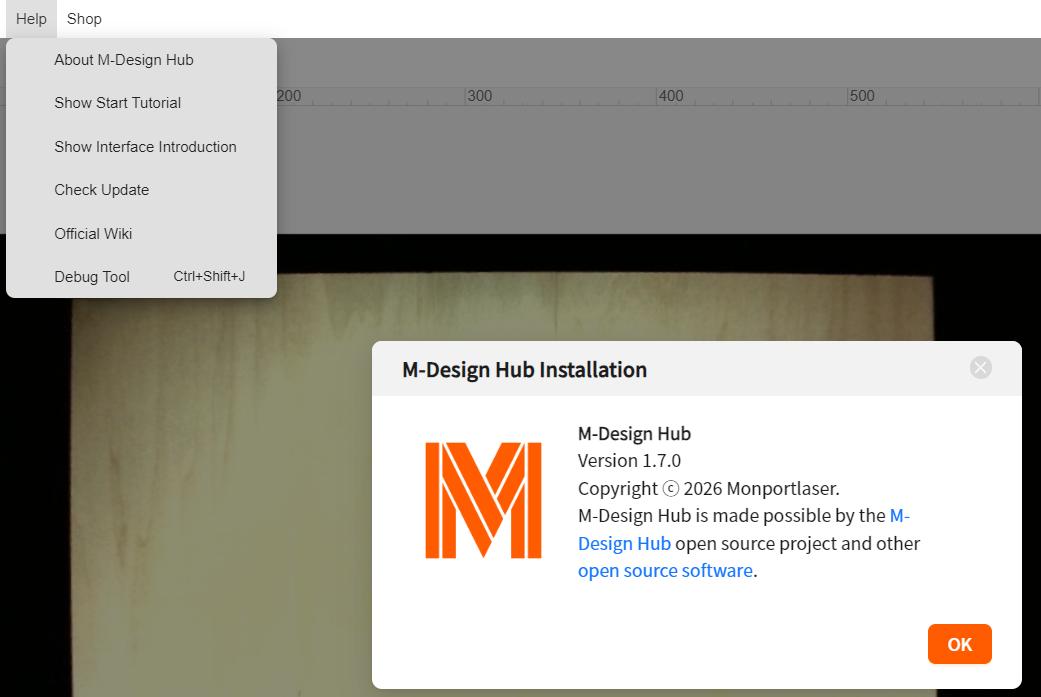Click the 400 mark on the ruler

tap(671, 96)
